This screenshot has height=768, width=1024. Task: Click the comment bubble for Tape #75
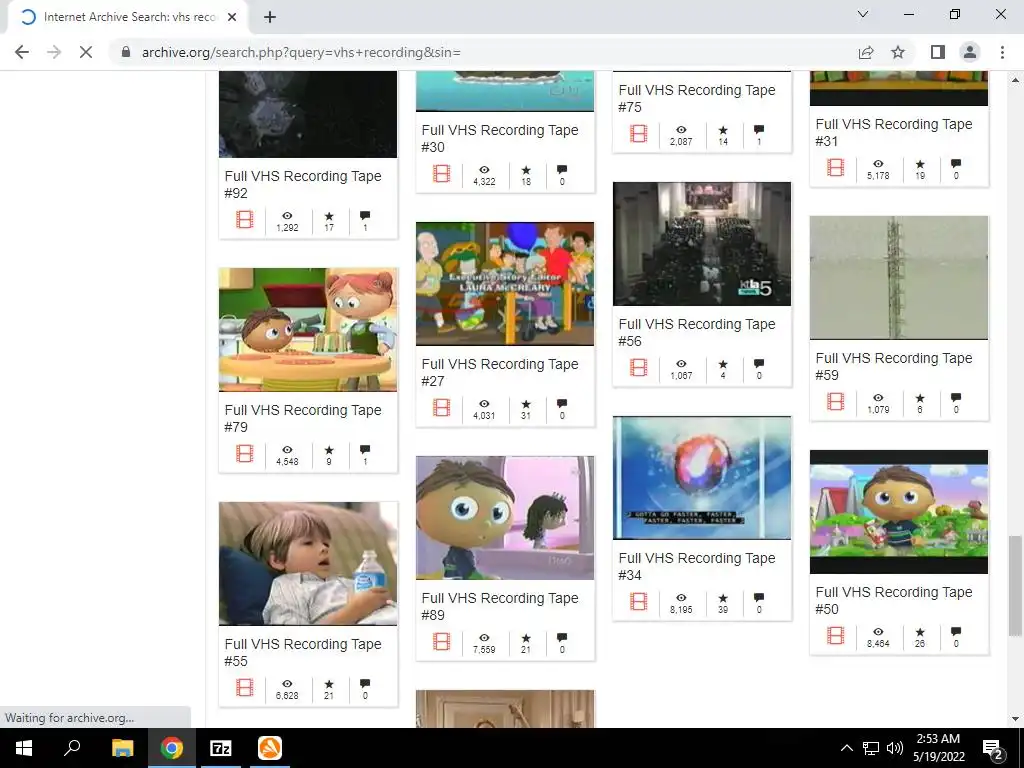(759, 129)
